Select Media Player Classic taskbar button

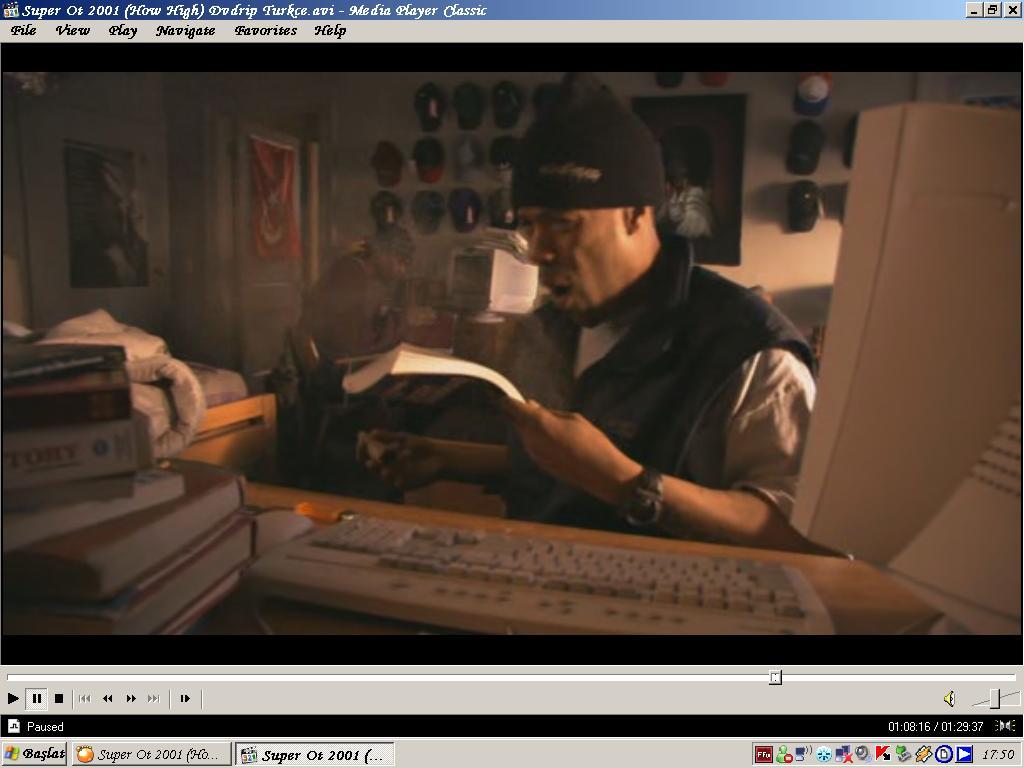pos(315,754)
